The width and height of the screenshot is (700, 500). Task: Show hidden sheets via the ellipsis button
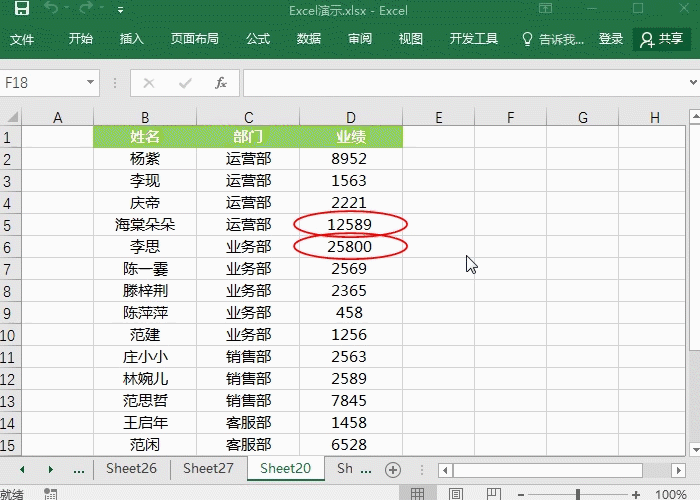pyautogui.click(x=79, y=469)
